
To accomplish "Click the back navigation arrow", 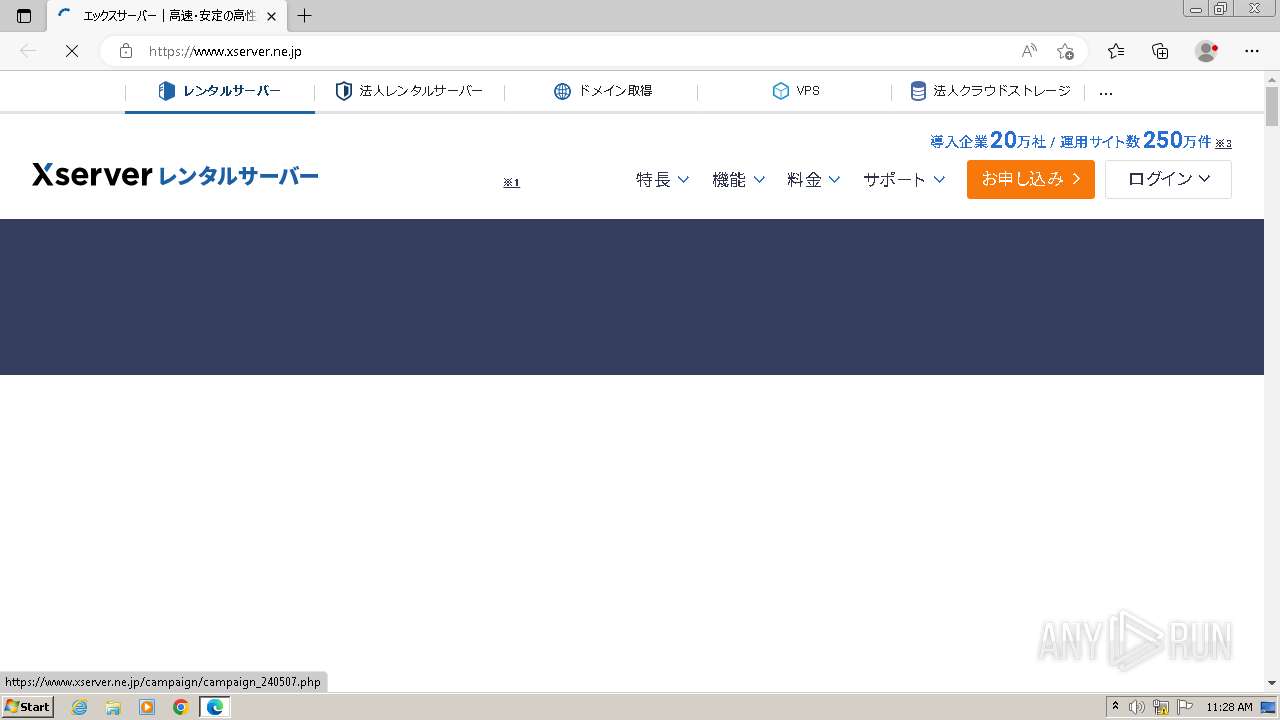I will 28,51.
